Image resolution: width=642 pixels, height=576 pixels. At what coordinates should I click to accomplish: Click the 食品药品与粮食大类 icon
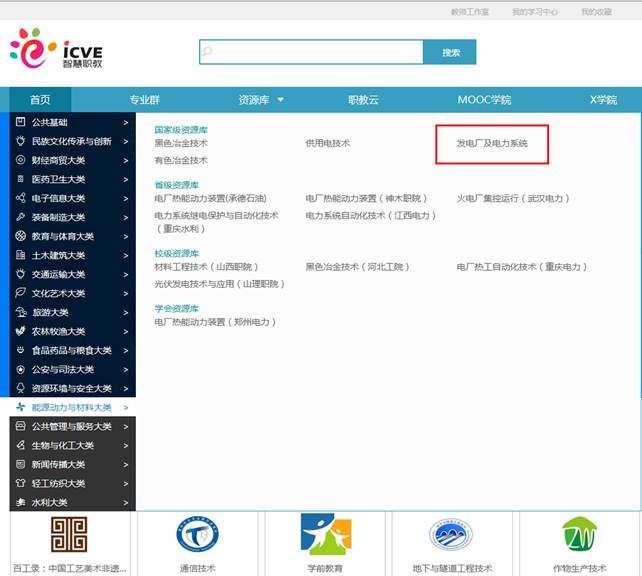[x=20, y=350]
